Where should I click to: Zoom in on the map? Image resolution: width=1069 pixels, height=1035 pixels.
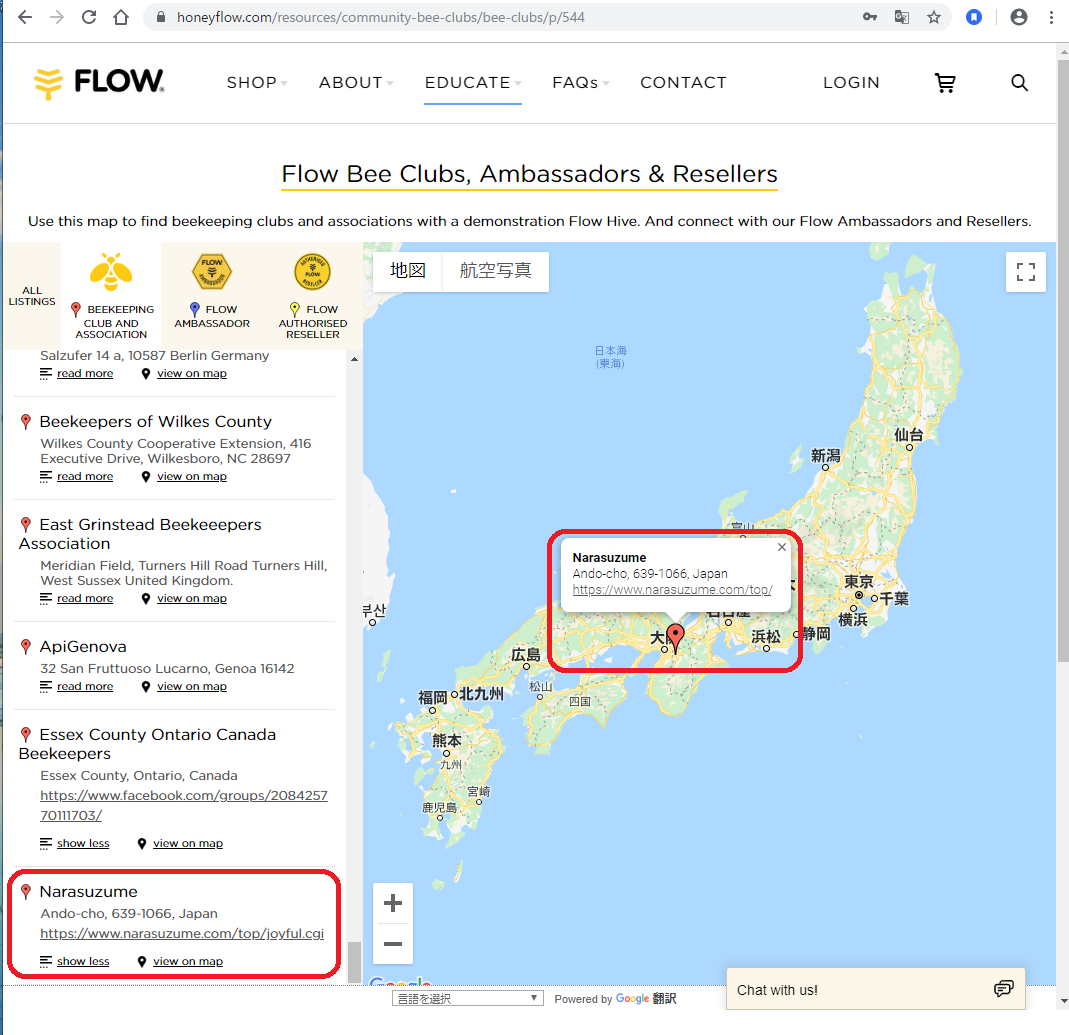click(393, 903)
